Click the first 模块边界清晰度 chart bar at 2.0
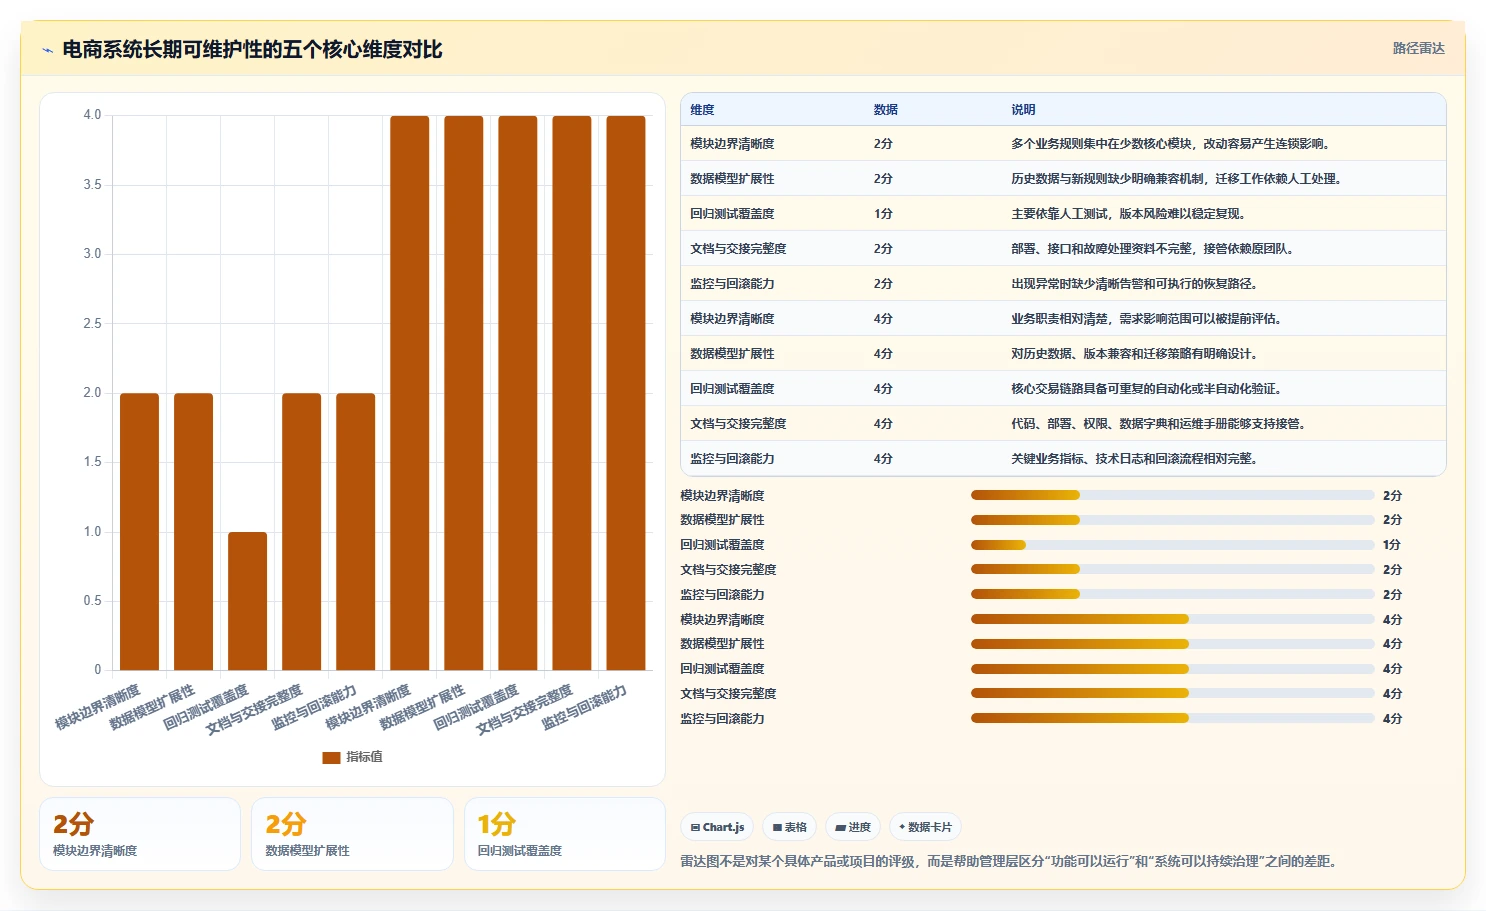This screenshot has width=1486, height=911. [x=139, y=532]
